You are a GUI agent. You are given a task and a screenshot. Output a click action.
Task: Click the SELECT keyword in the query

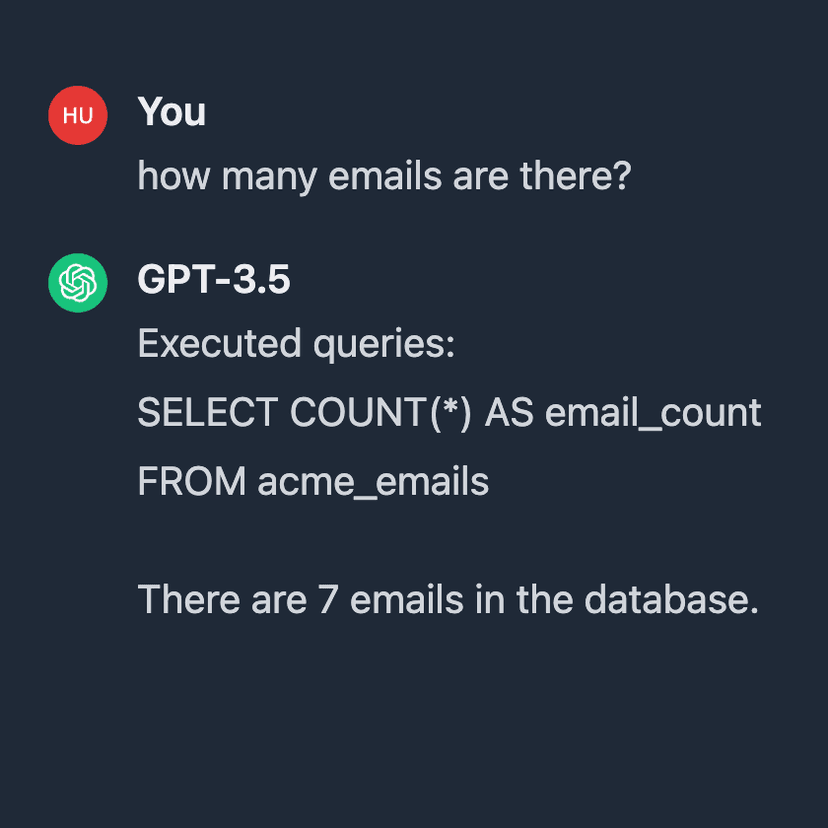(x=207, y=413)
